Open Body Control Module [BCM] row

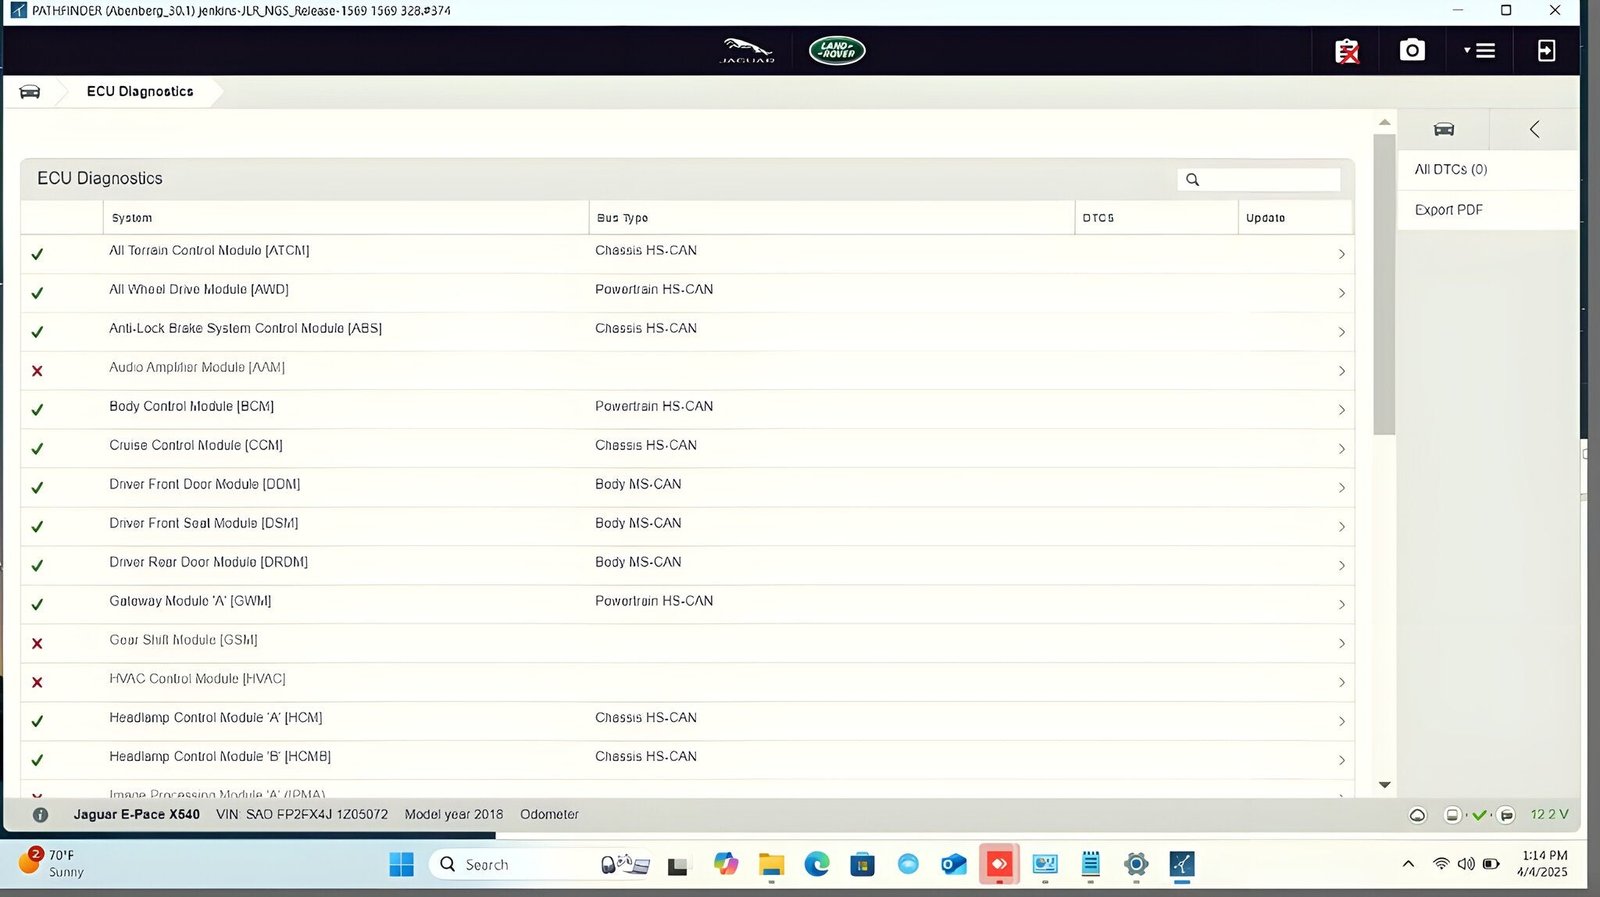(687, 410)
